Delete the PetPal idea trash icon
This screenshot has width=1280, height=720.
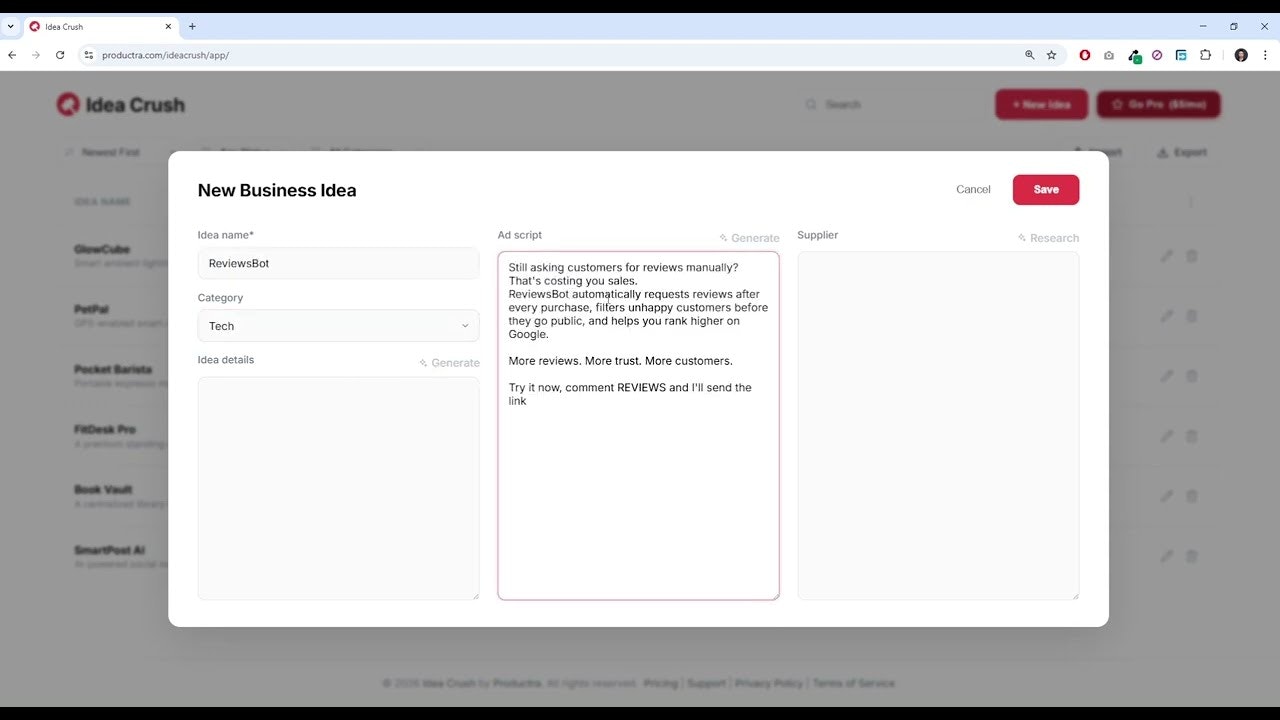(1192, 316)
